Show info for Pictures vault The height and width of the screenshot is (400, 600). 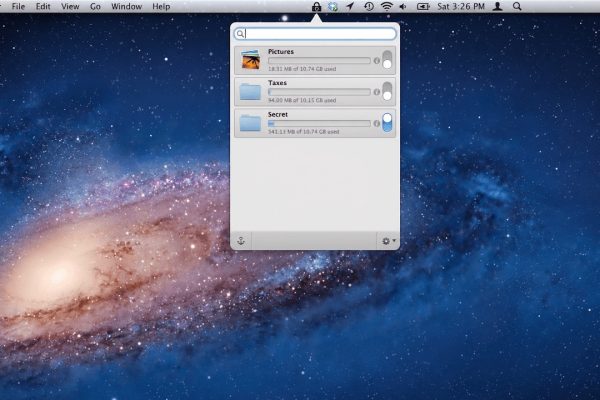(377, 60)
